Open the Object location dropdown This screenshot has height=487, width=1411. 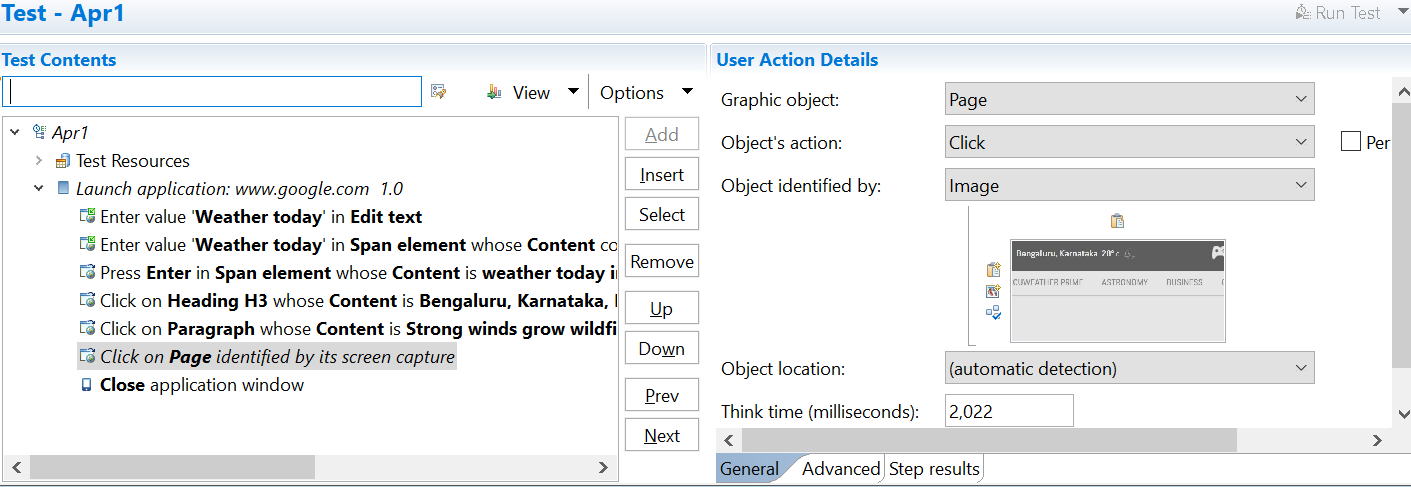click(1129, 369)
